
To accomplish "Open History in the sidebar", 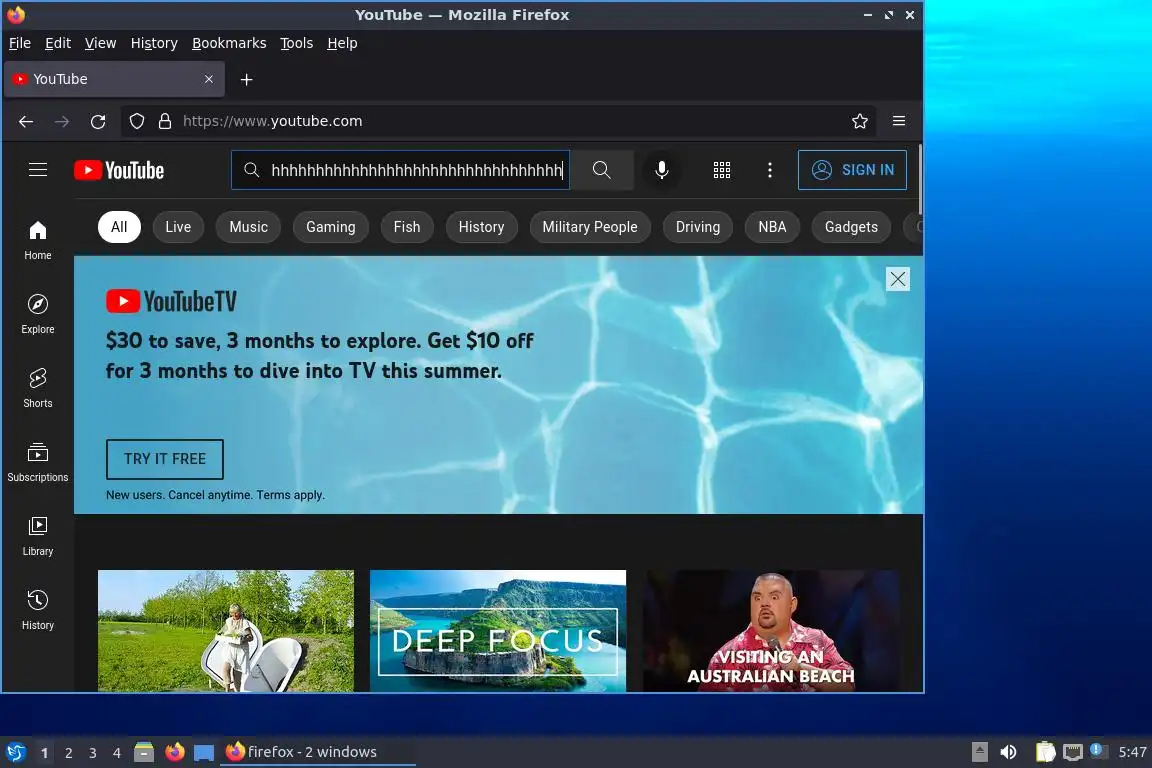I will pos(37,610).
